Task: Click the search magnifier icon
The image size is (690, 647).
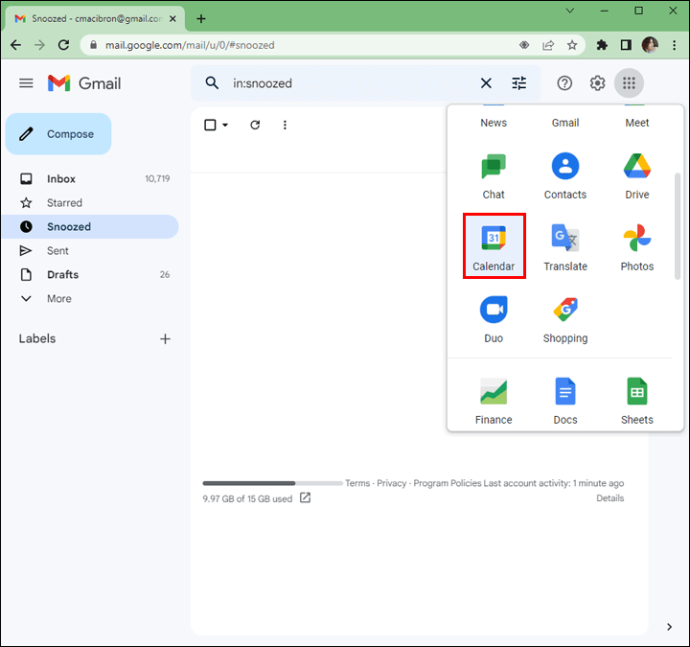Action: pos(212,83)
